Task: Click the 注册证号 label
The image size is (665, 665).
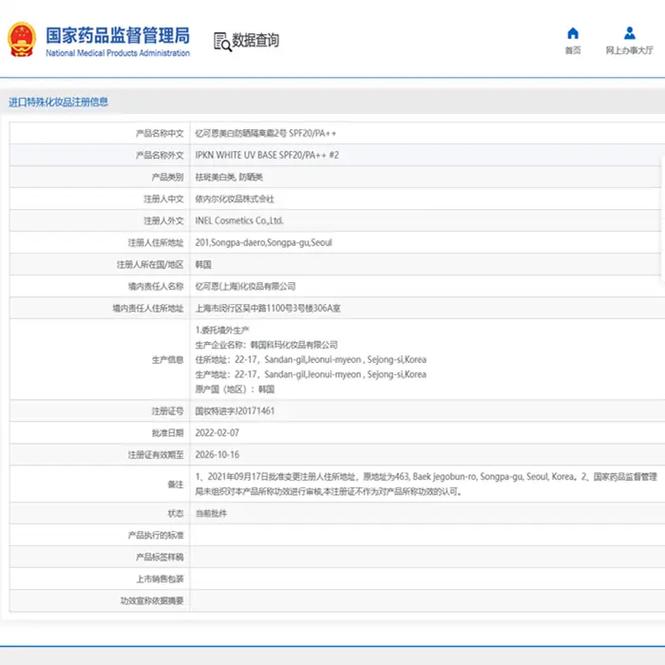Action: click(168, 411)
